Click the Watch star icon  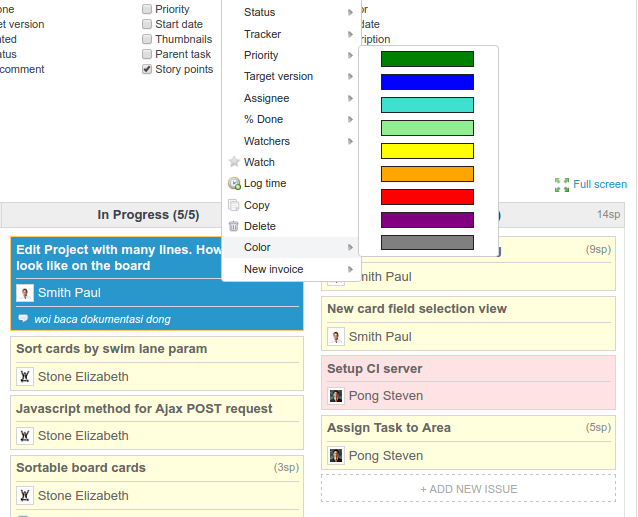coord(234,162)
